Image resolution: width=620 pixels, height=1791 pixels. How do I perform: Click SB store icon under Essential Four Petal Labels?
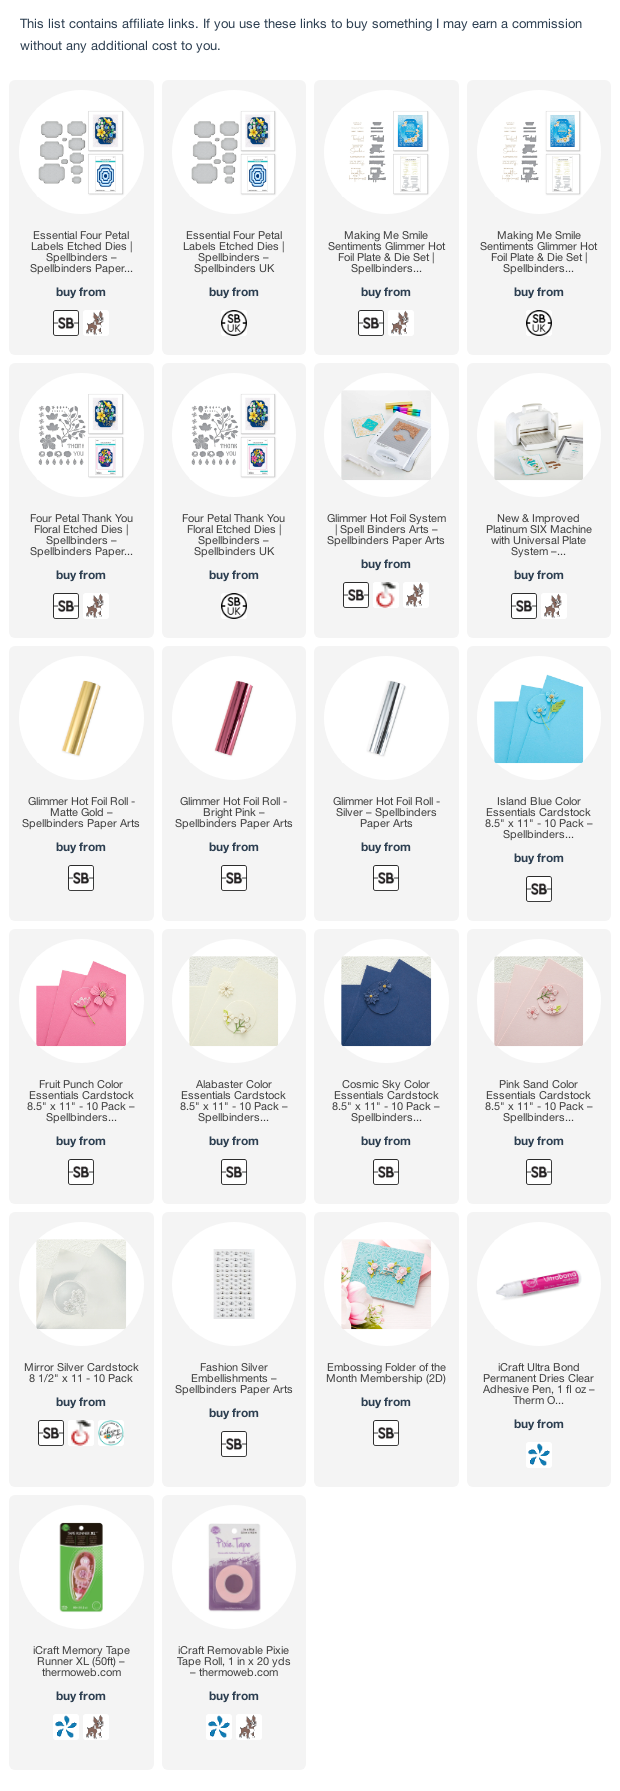click(x=66, y=323)
